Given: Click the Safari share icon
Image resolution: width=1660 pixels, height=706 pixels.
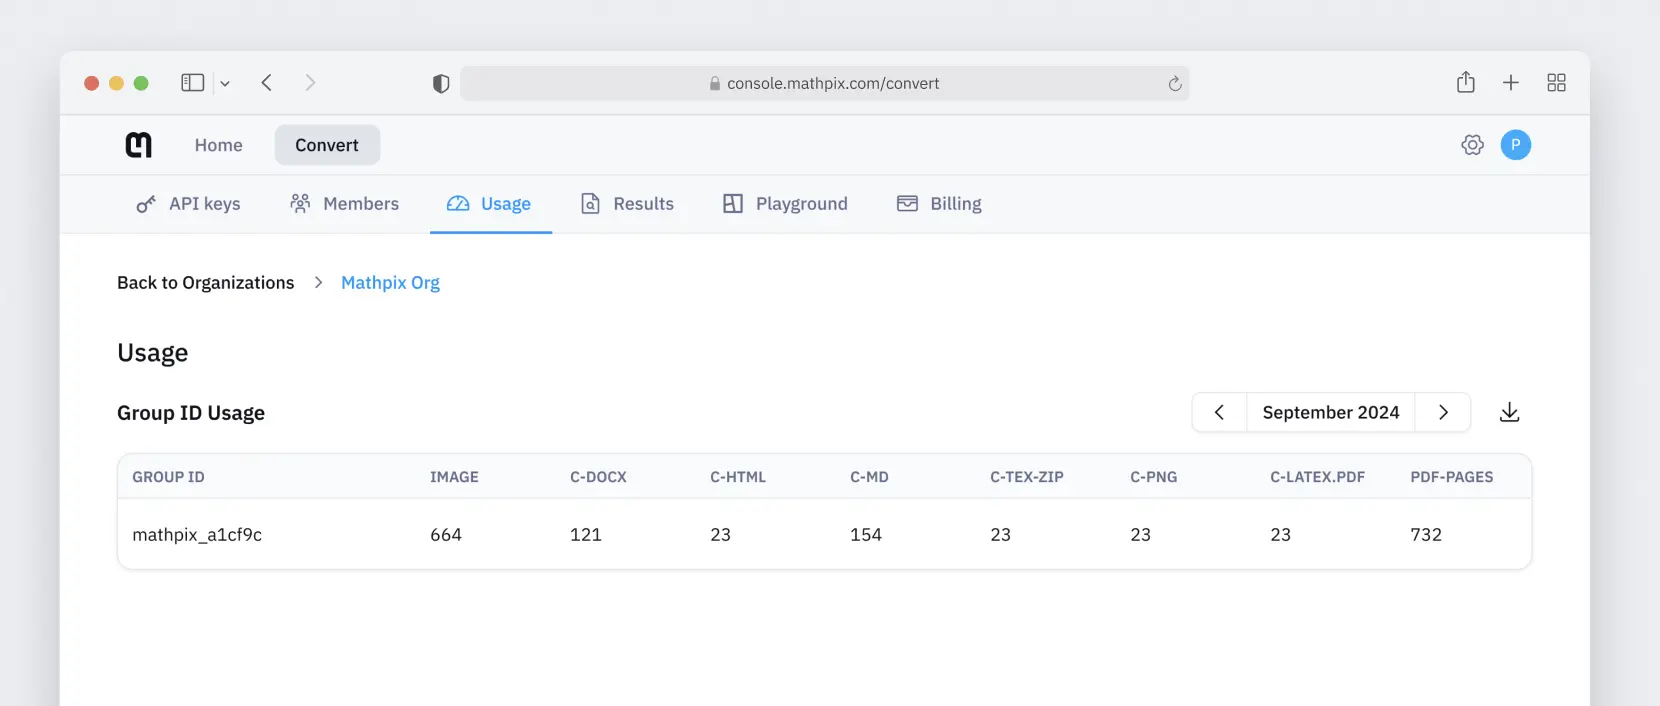Looking at the screenshot, I should [1466, 82].
